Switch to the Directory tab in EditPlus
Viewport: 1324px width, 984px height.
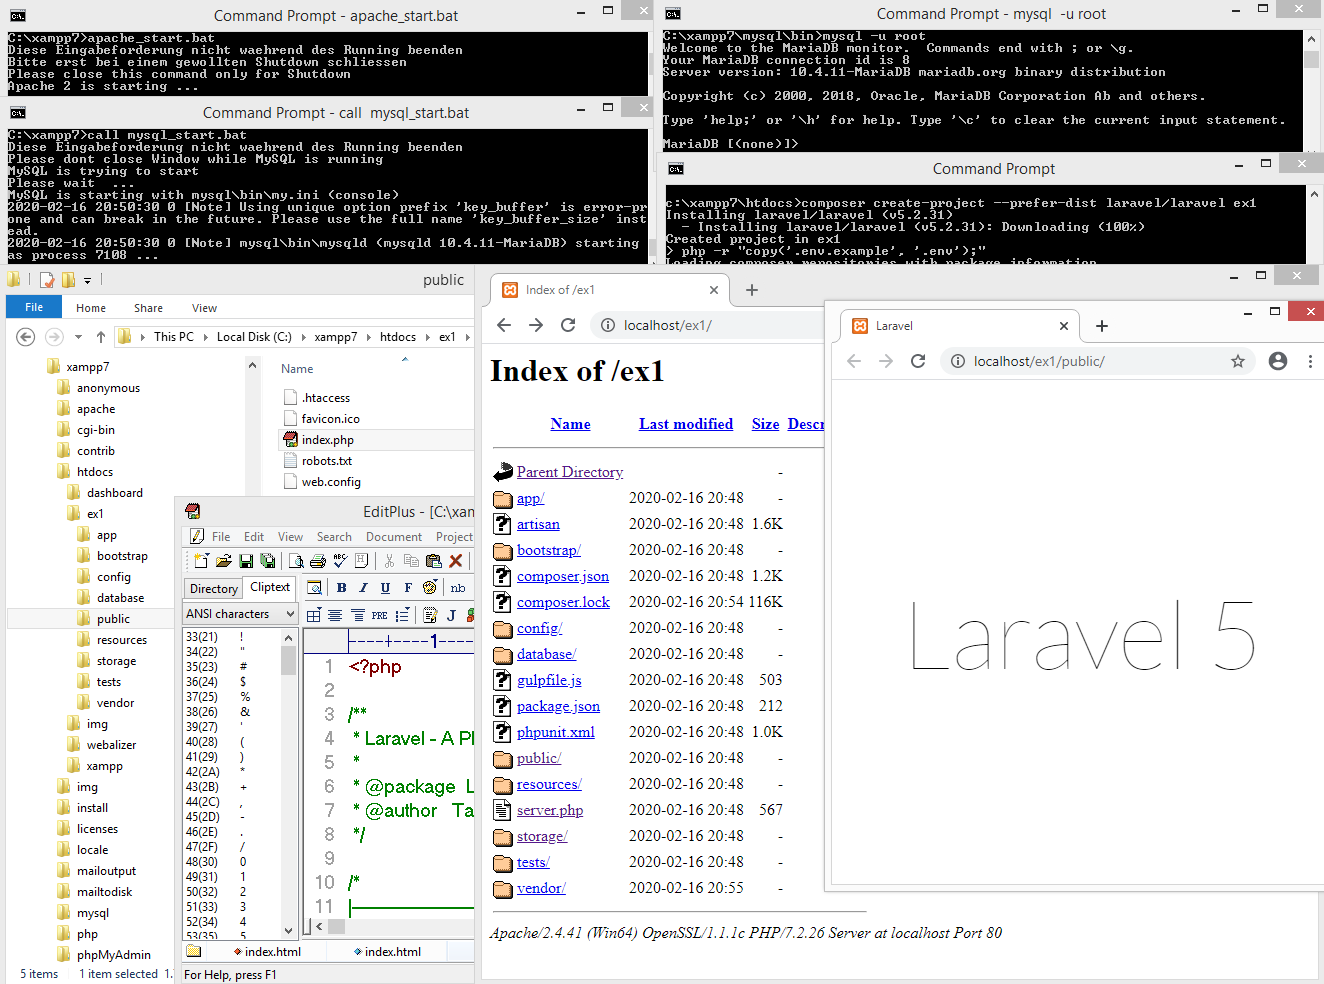pyautogui.click(x=214, y=588)
